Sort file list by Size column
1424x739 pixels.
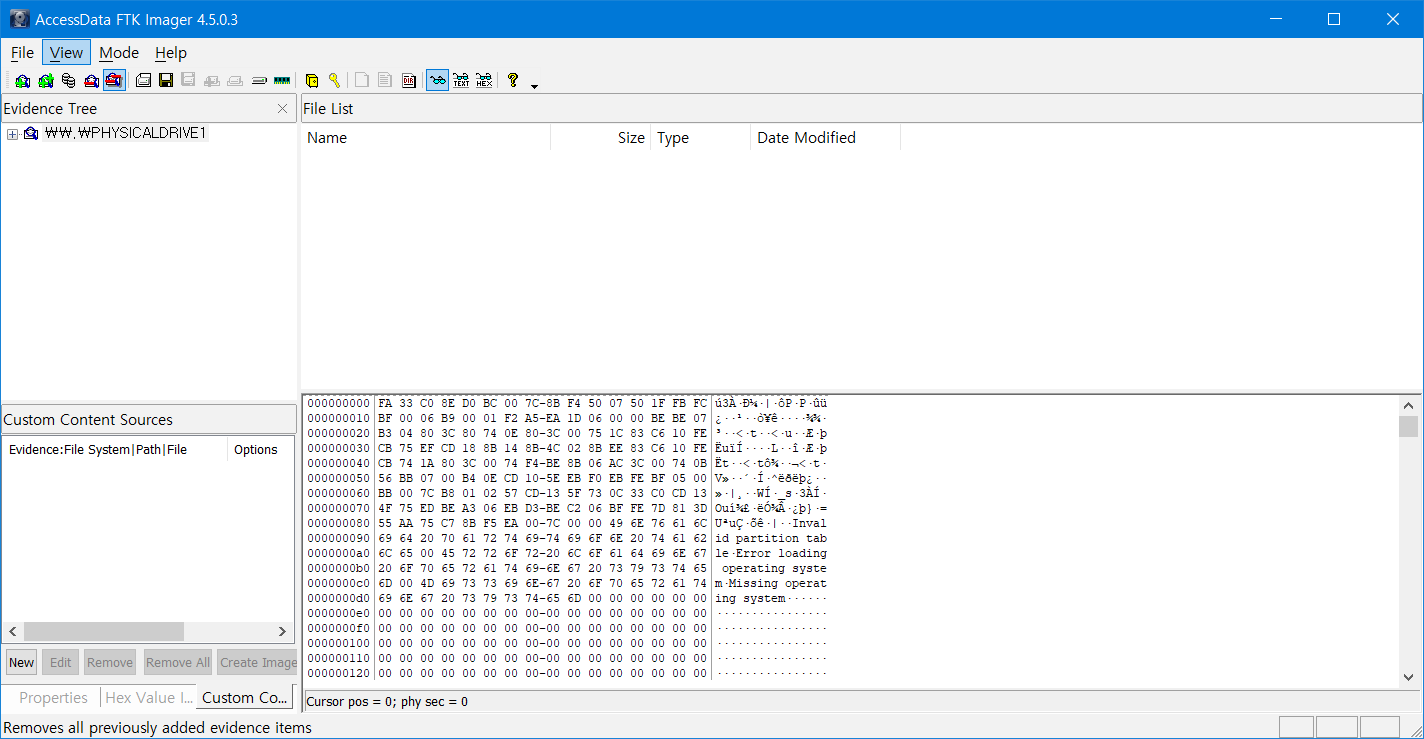(600, 138)
